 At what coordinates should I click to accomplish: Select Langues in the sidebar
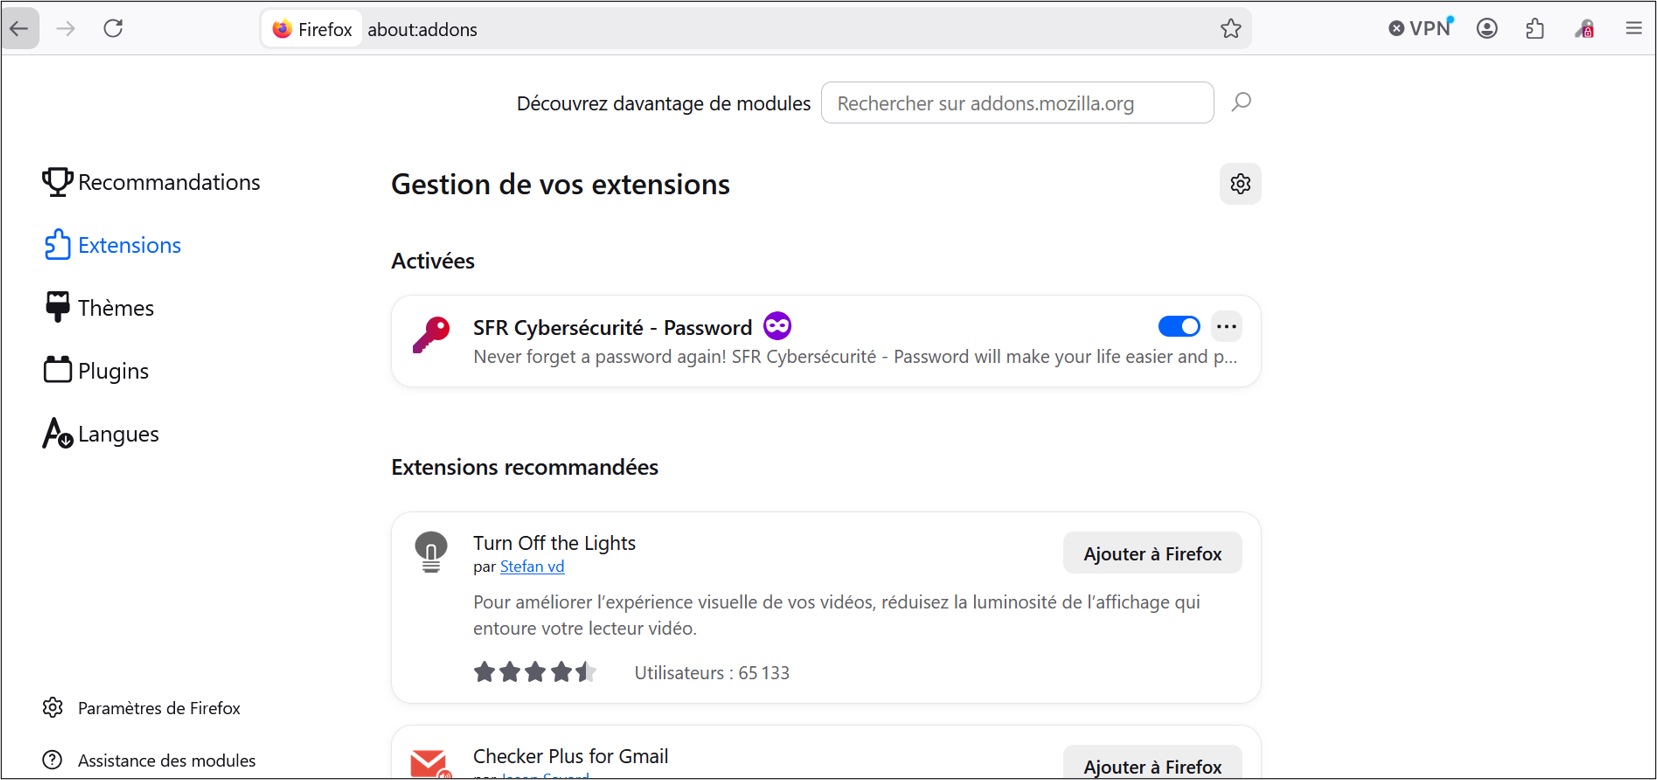[x=101, y=433]
